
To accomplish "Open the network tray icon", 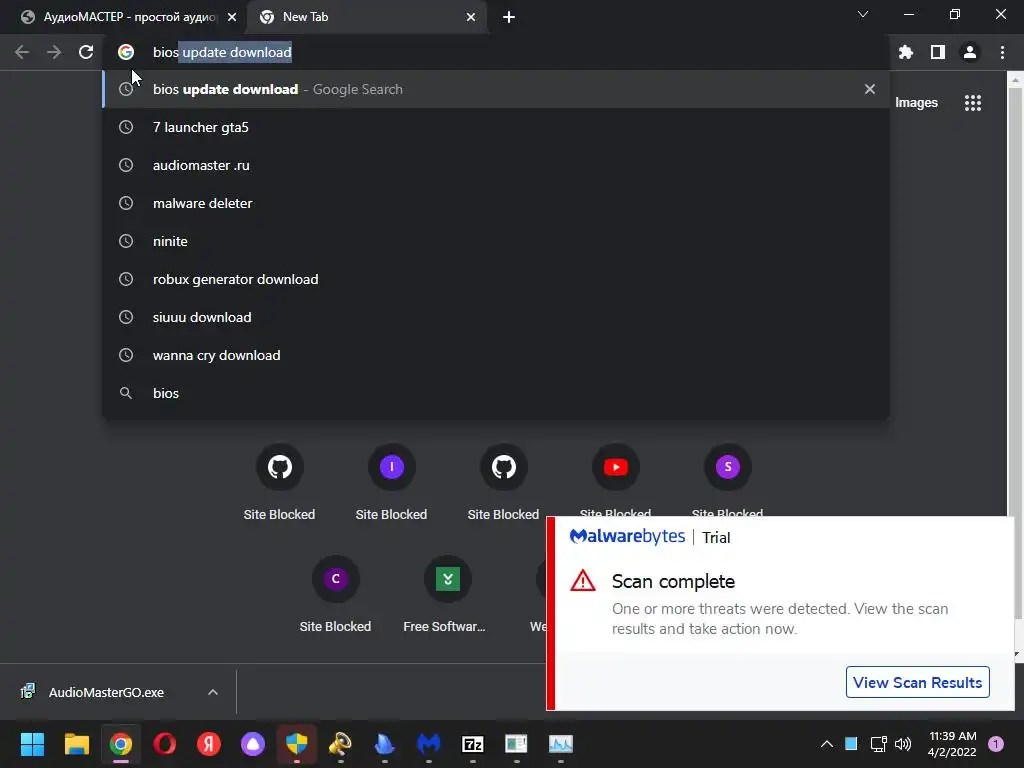I will (x=878, y=744).
